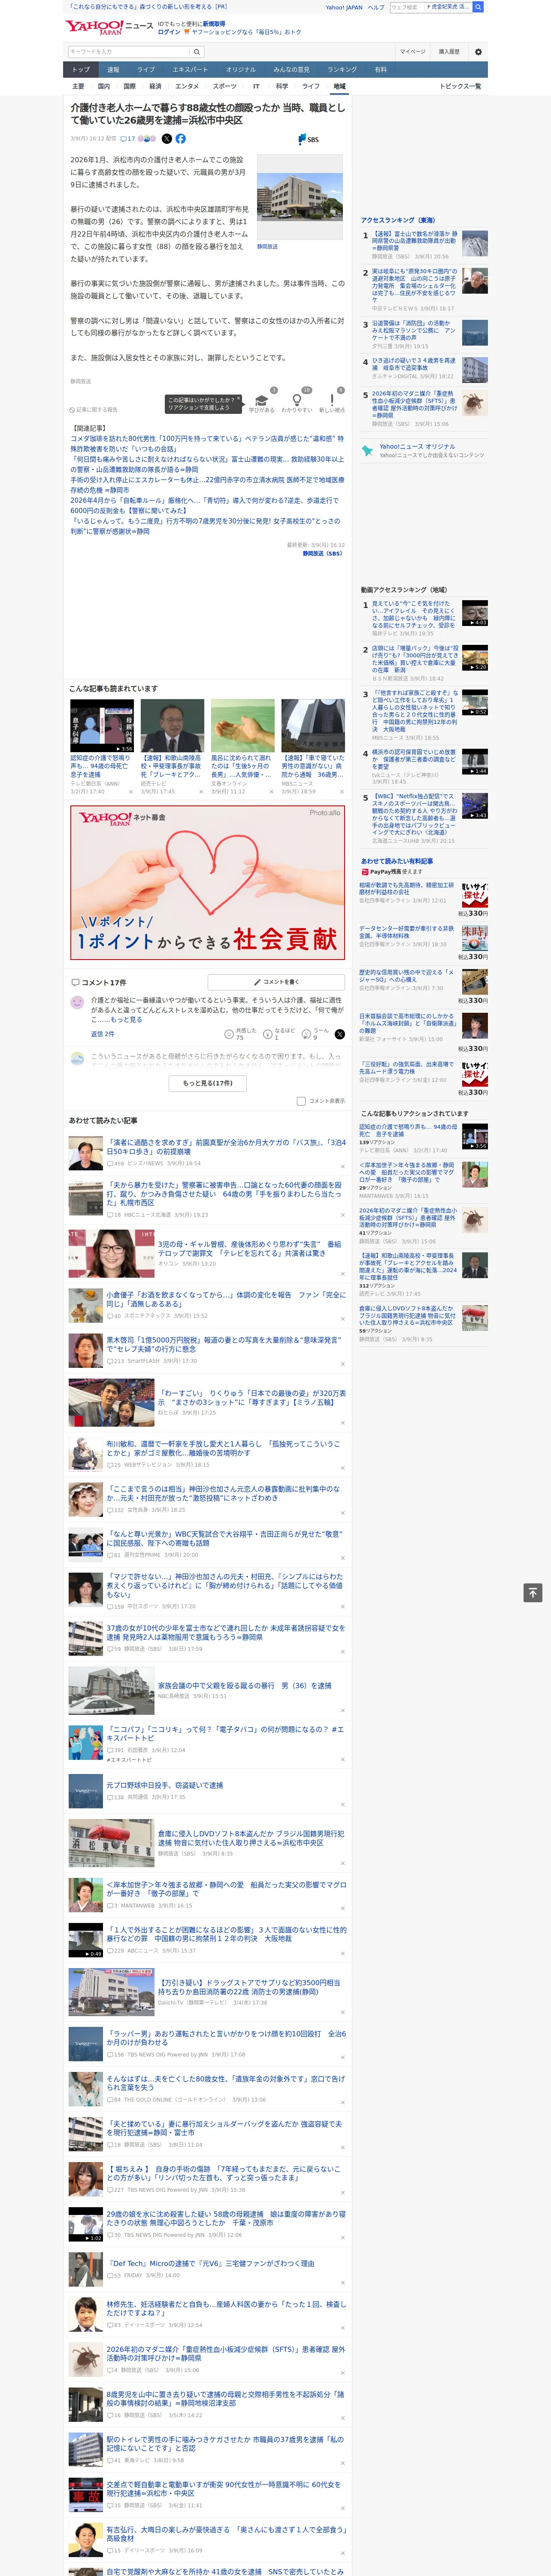Select the 速報 tab
This screenshot has height=2576, width=551.
[113, 70]
